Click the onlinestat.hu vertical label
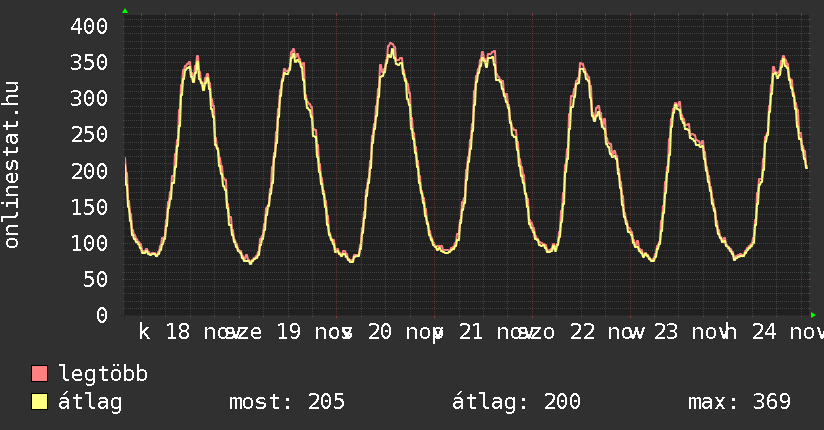This screenshot has width=824, height=430. 12,165
